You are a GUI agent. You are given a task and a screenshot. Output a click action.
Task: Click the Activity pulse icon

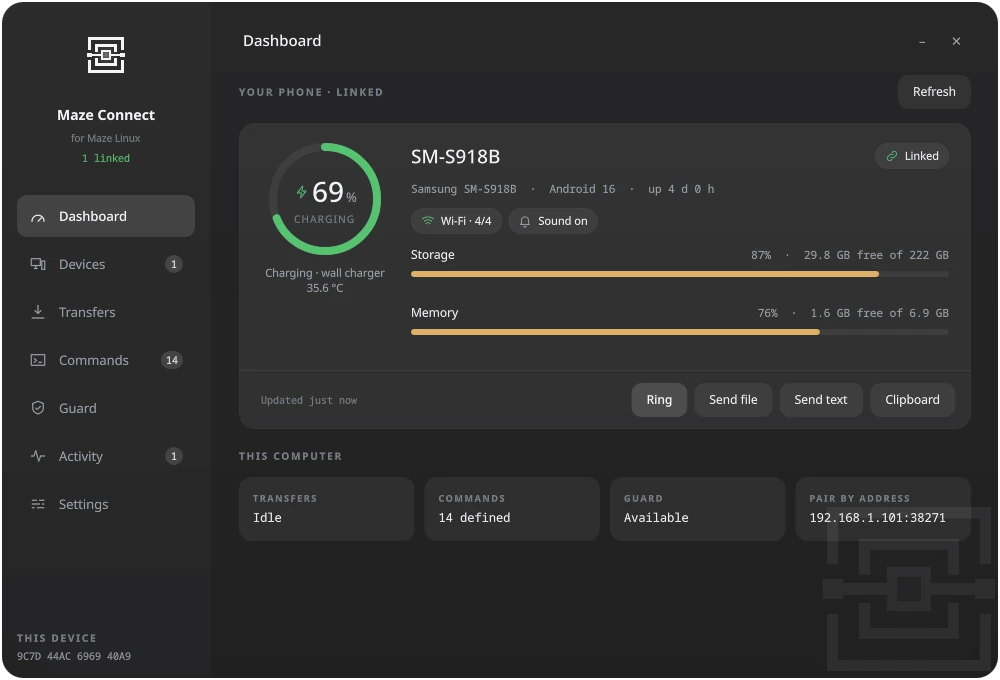(x=38, y=456)
